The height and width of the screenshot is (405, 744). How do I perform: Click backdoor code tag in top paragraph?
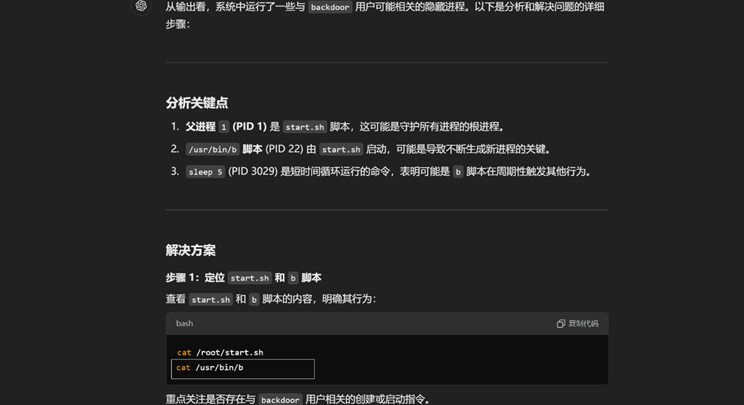tap(329, 7)
